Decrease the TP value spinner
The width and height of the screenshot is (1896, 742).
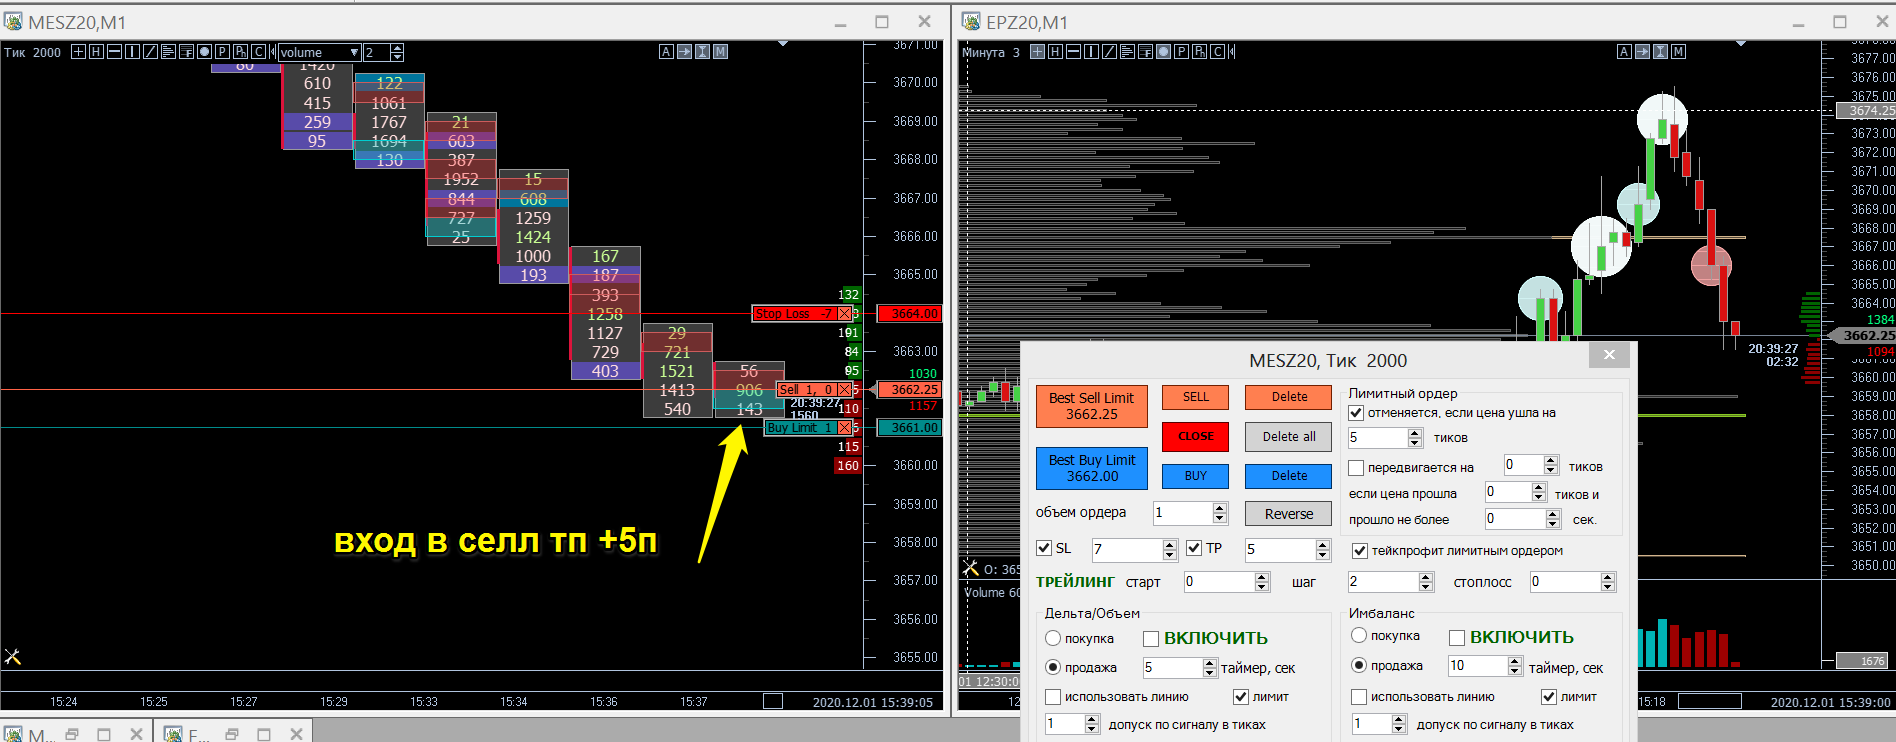click(x=1323, y=555)
